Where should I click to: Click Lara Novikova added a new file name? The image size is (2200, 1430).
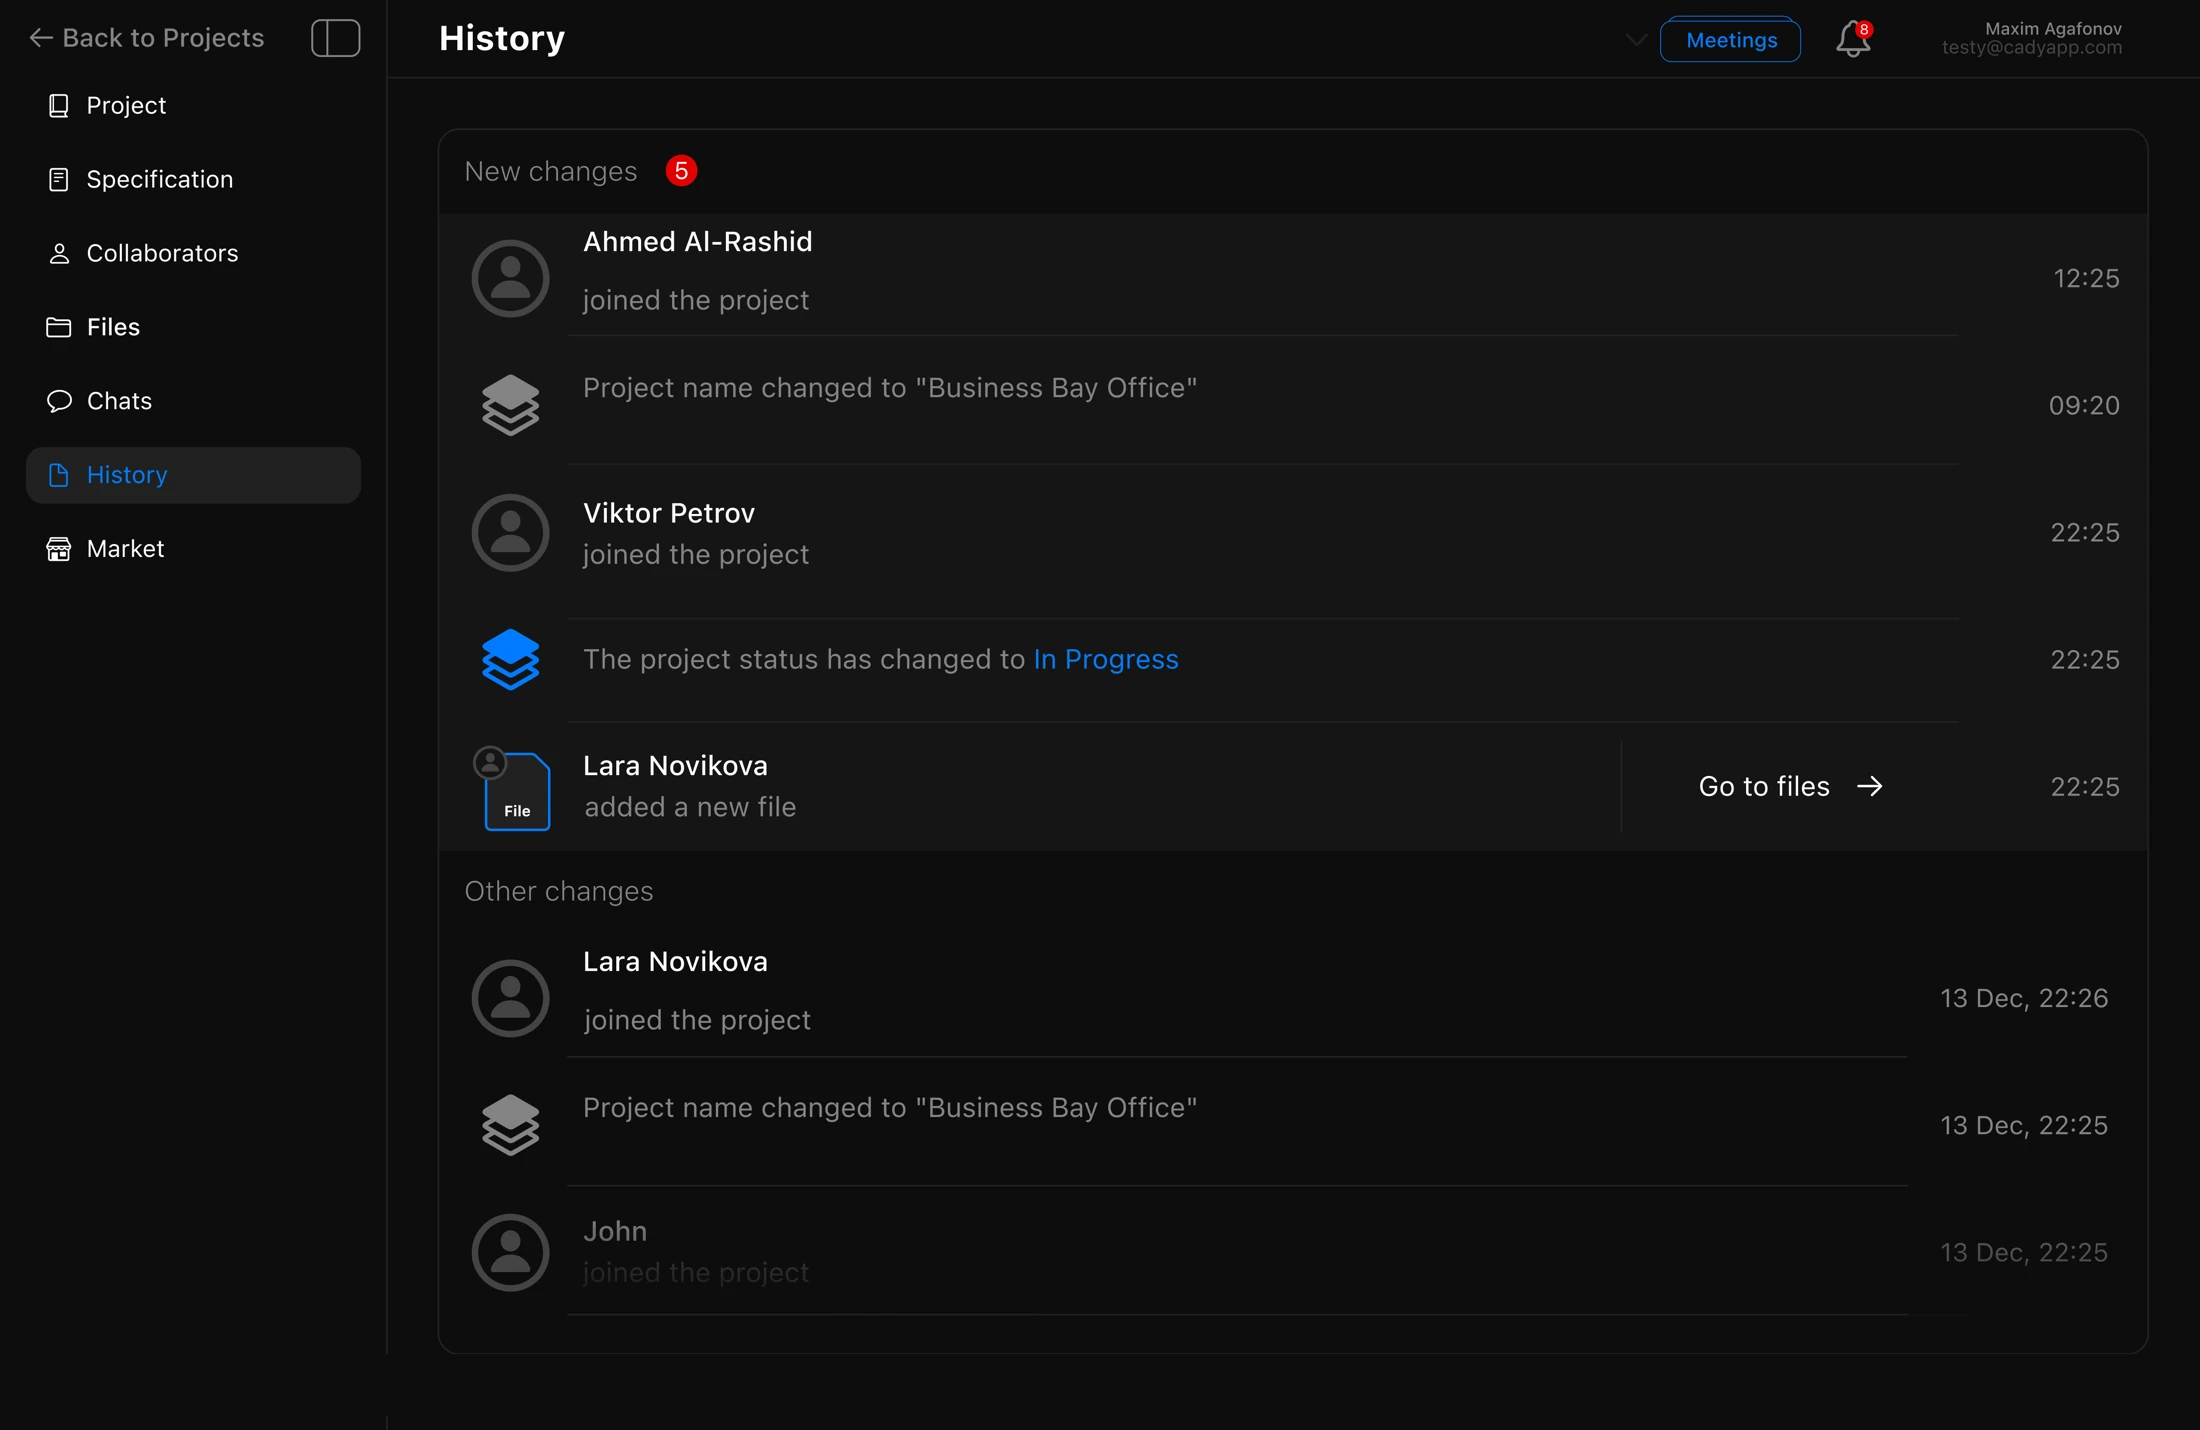pos(676,766)
